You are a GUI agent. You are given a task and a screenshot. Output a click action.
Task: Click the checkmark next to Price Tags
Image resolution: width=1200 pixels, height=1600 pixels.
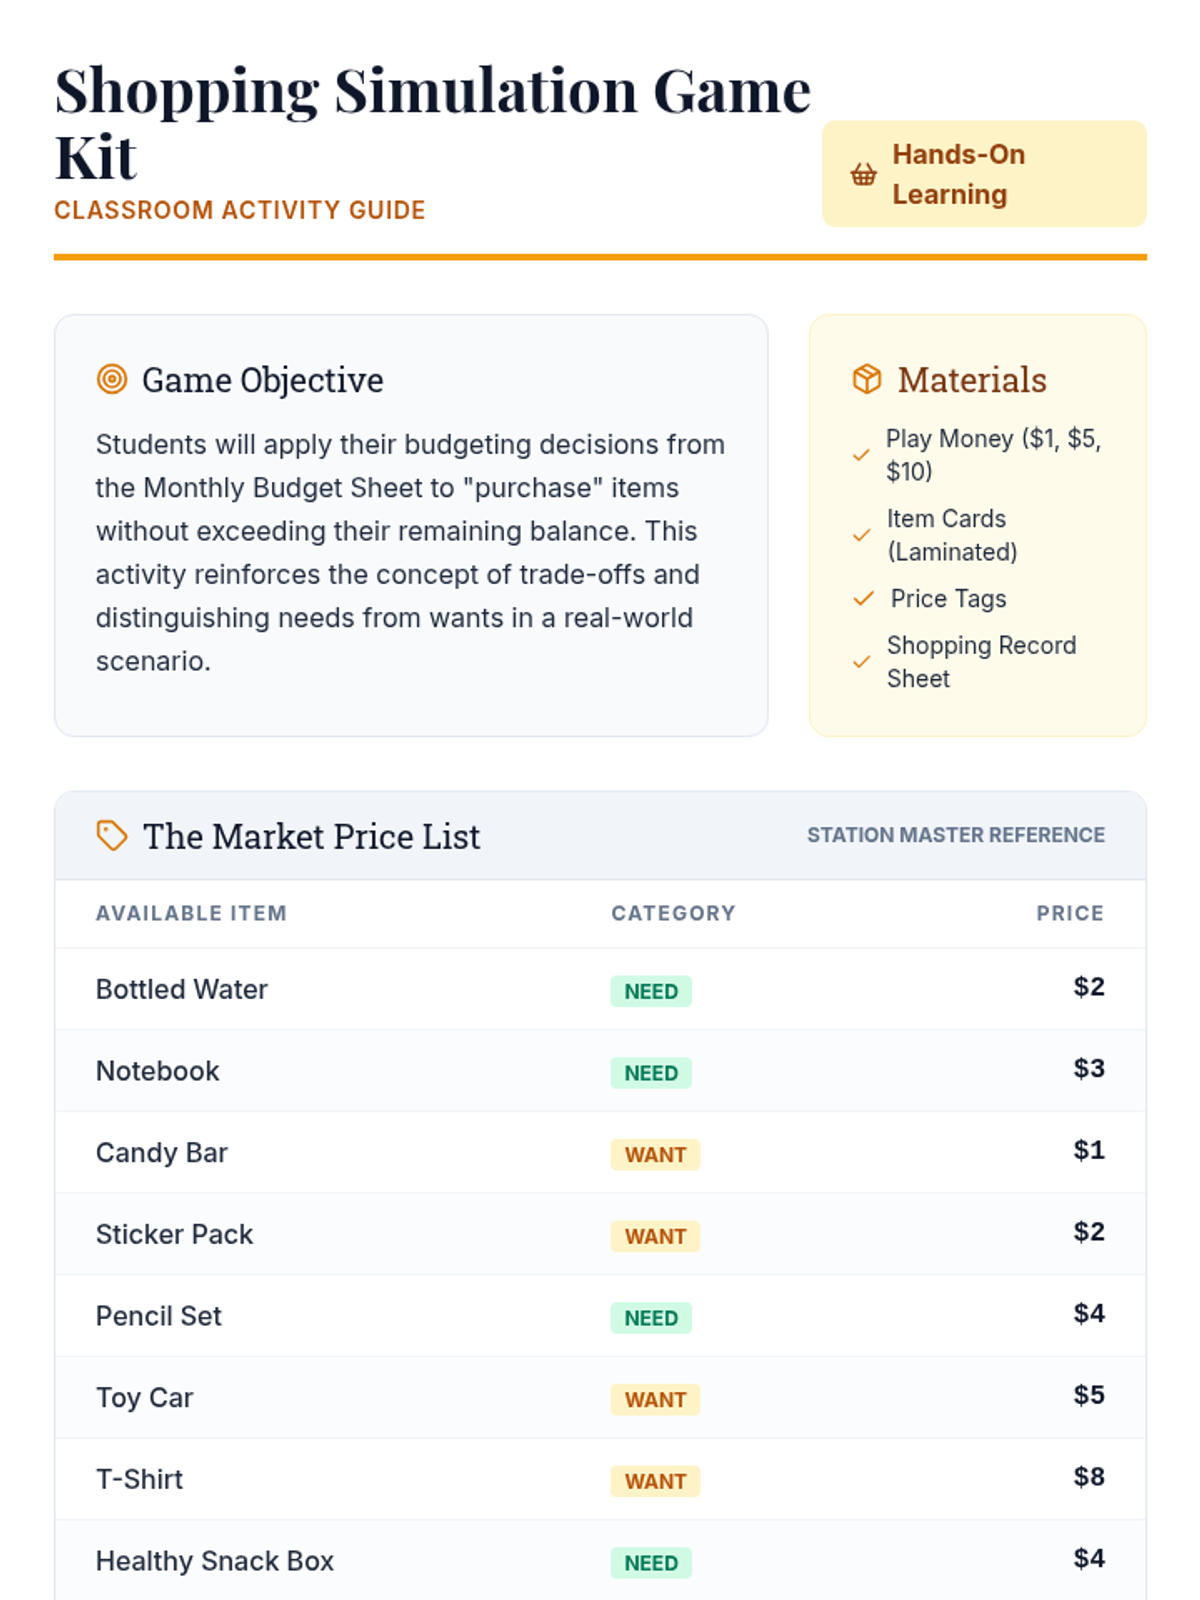point(863,598)
